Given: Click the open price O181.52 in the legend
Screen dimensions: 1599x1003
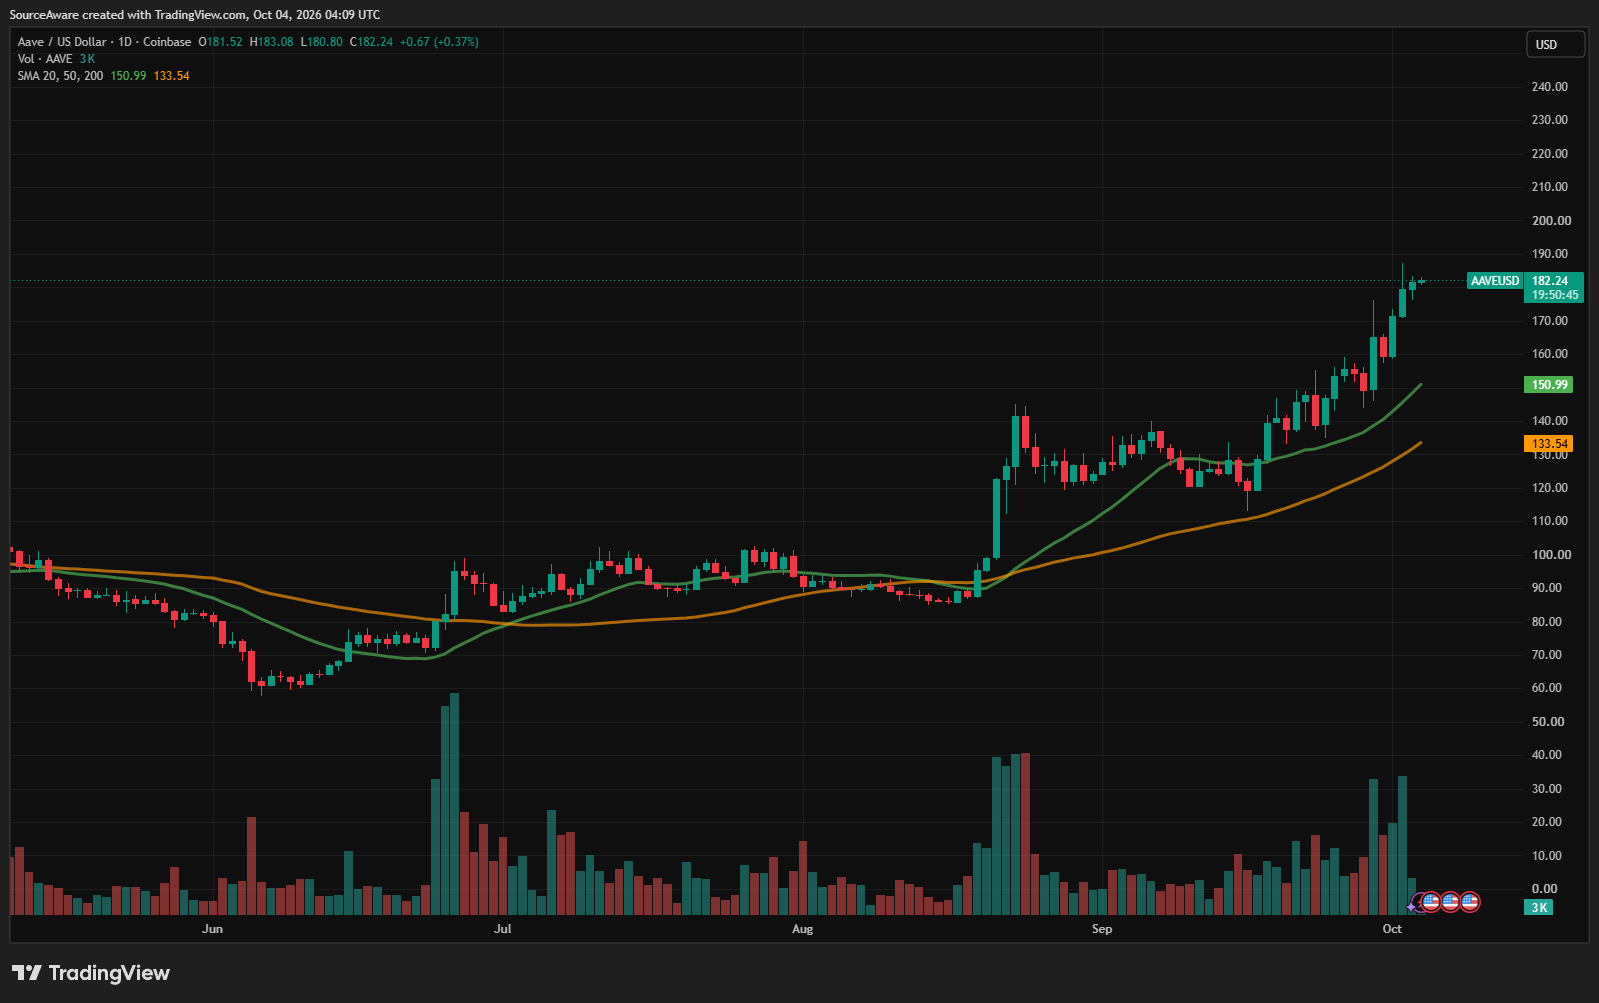Looking at the screenshot, I should pyautogui.click(x=220, y=42).
